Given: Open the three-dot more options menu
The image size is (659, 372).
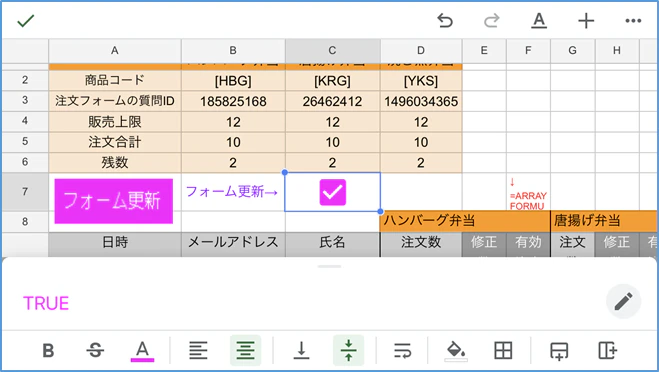Looking at the screenshot, I should [x=633, y=21].
